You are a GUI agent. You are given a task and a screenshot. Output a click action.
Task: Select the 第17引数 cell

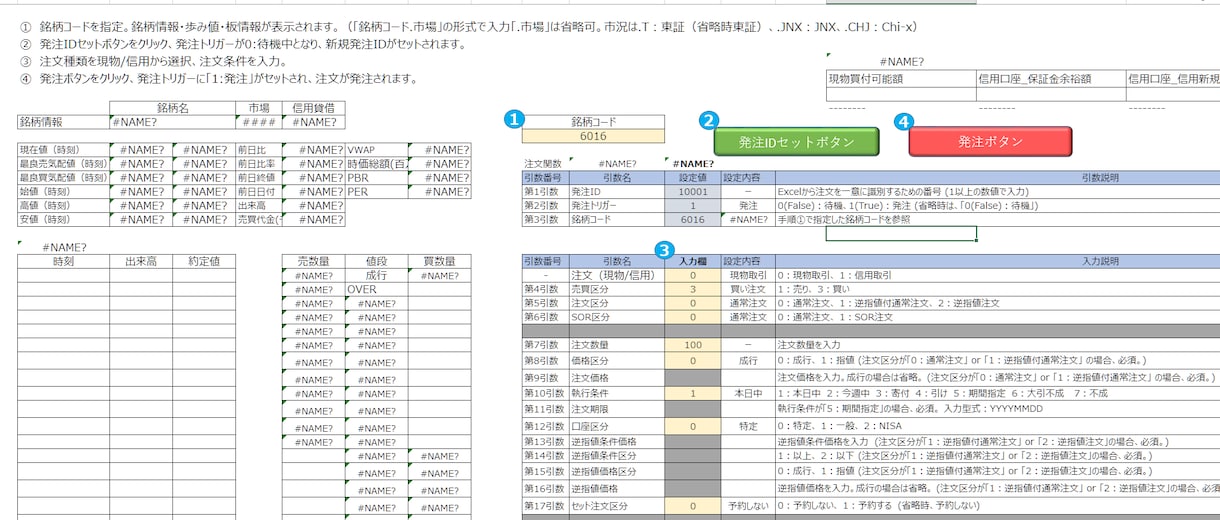tap(543, 506)
